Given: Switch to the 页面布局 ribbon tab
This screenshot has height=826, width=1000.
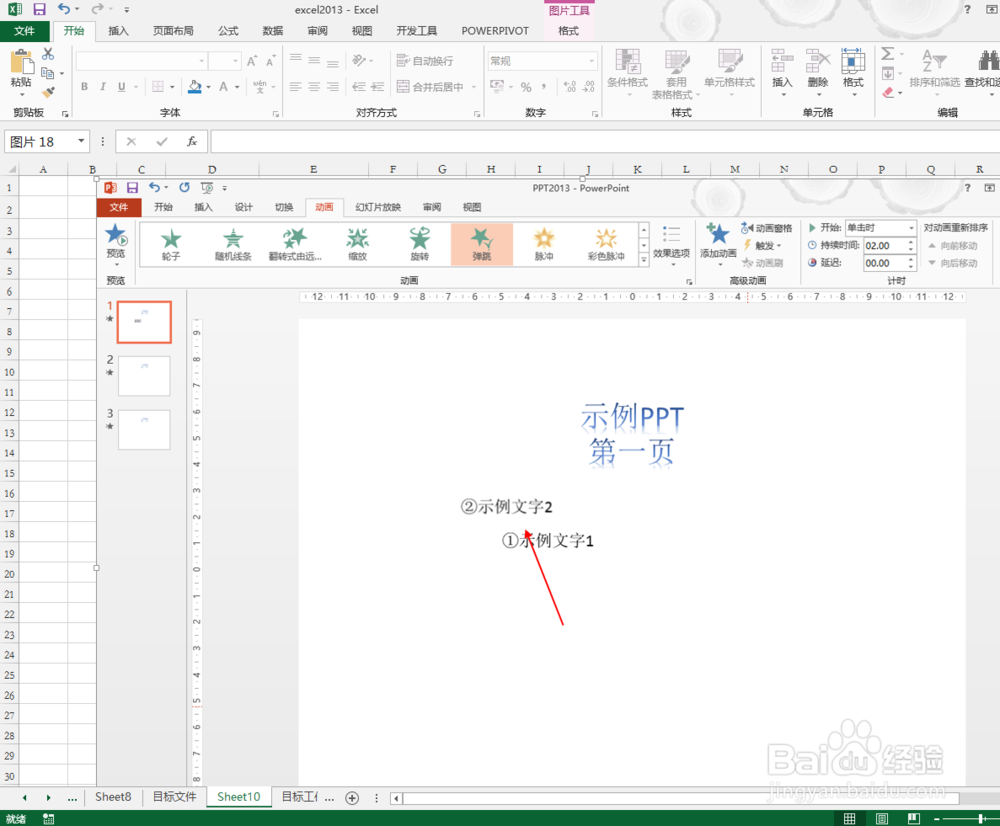Looking at the screenshot, I should 173,31.
